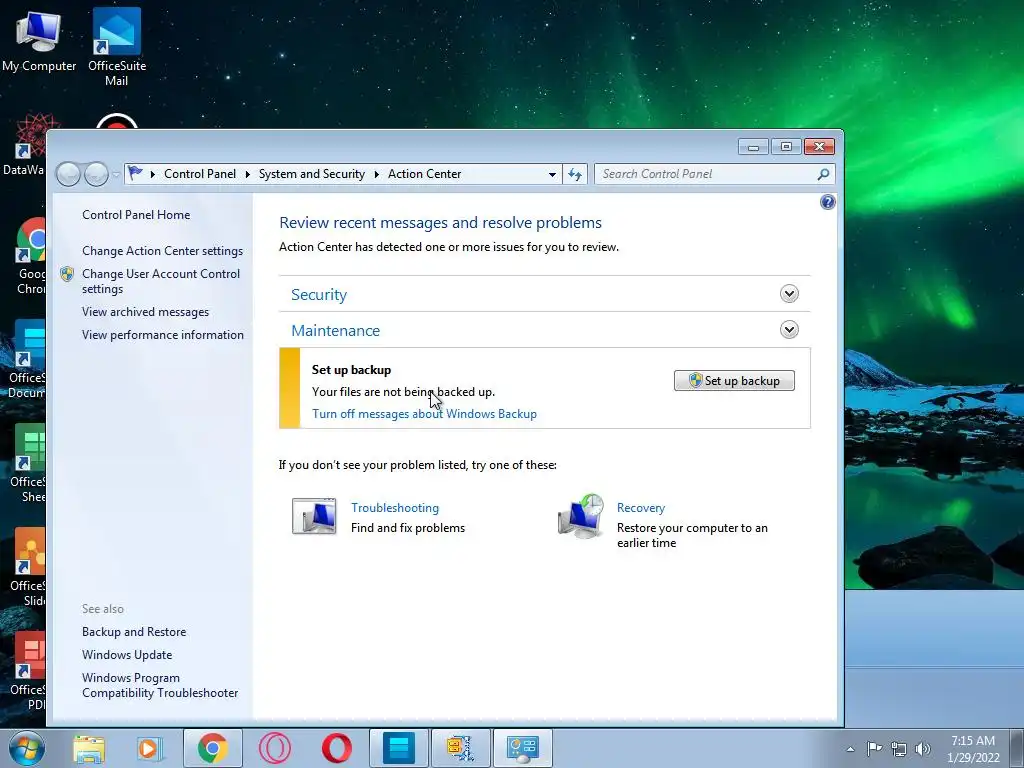Click the Action Center flag in address bar
1024x768 pixels.
[135, 173]
